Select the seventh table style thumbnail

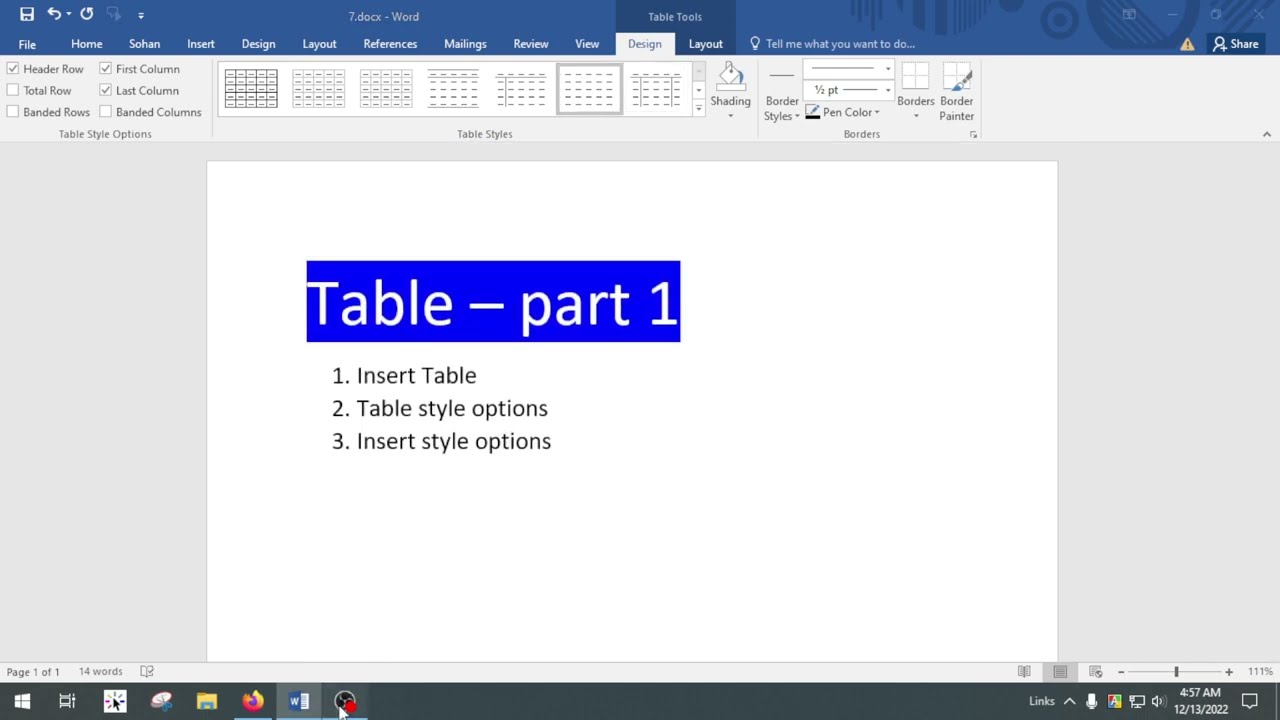pyautogui.click(x=656, y=89)
